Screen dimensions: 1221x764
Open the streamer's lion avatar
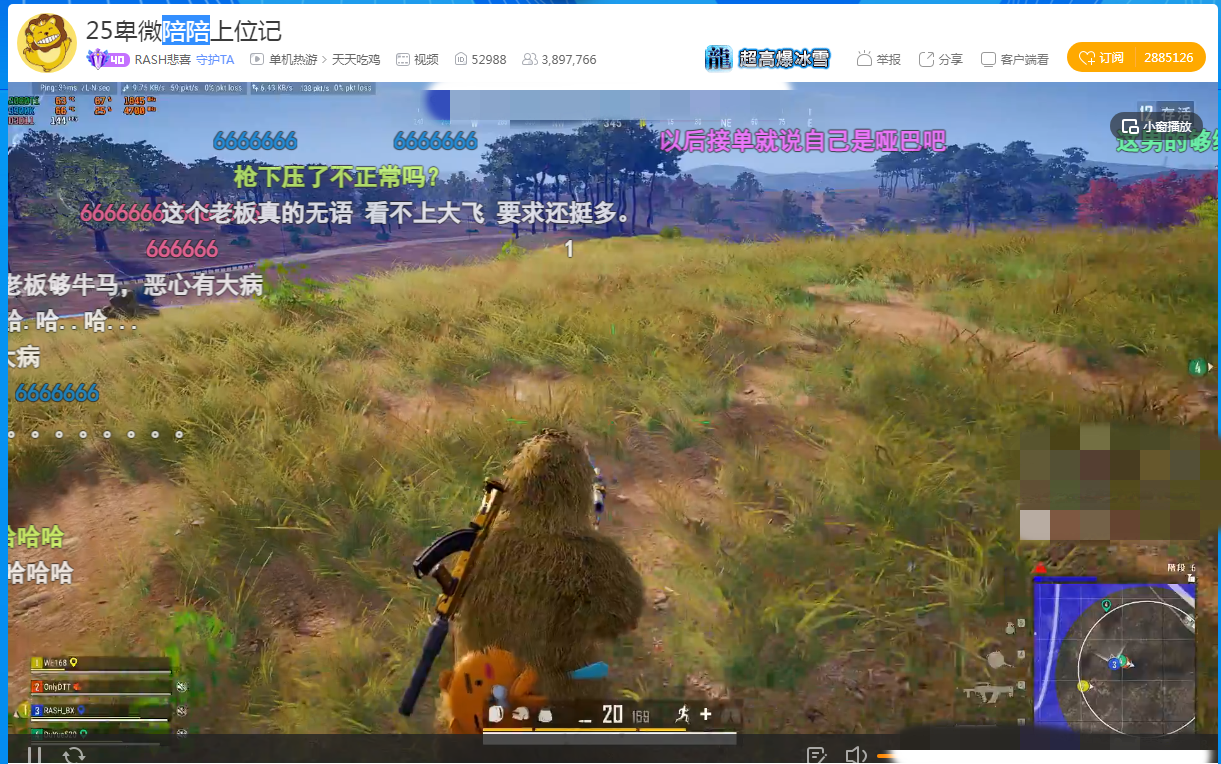(47, 43)
